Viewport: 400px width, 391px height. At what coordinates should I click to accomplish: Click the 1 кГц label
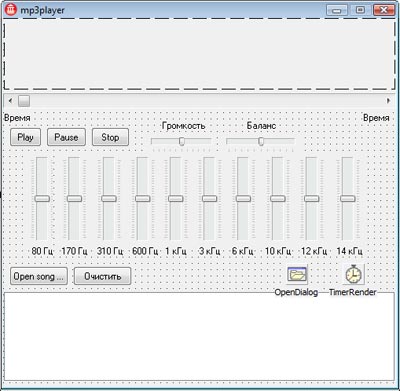(176, 251)
